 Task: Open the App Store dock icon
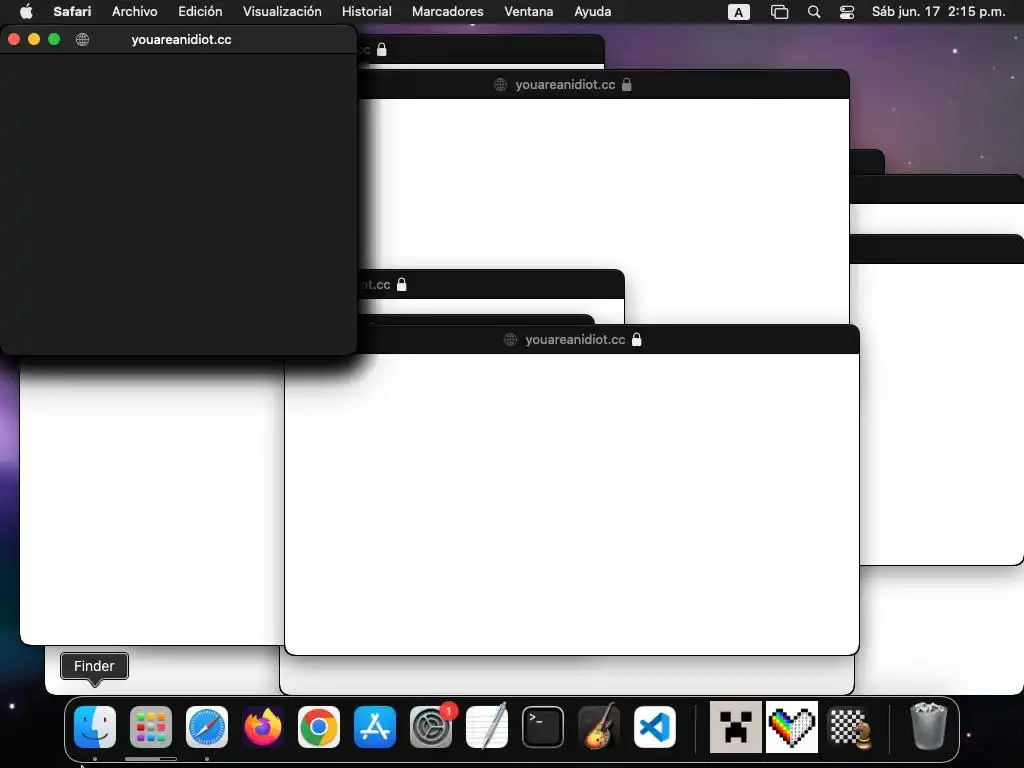coord(375,727)
